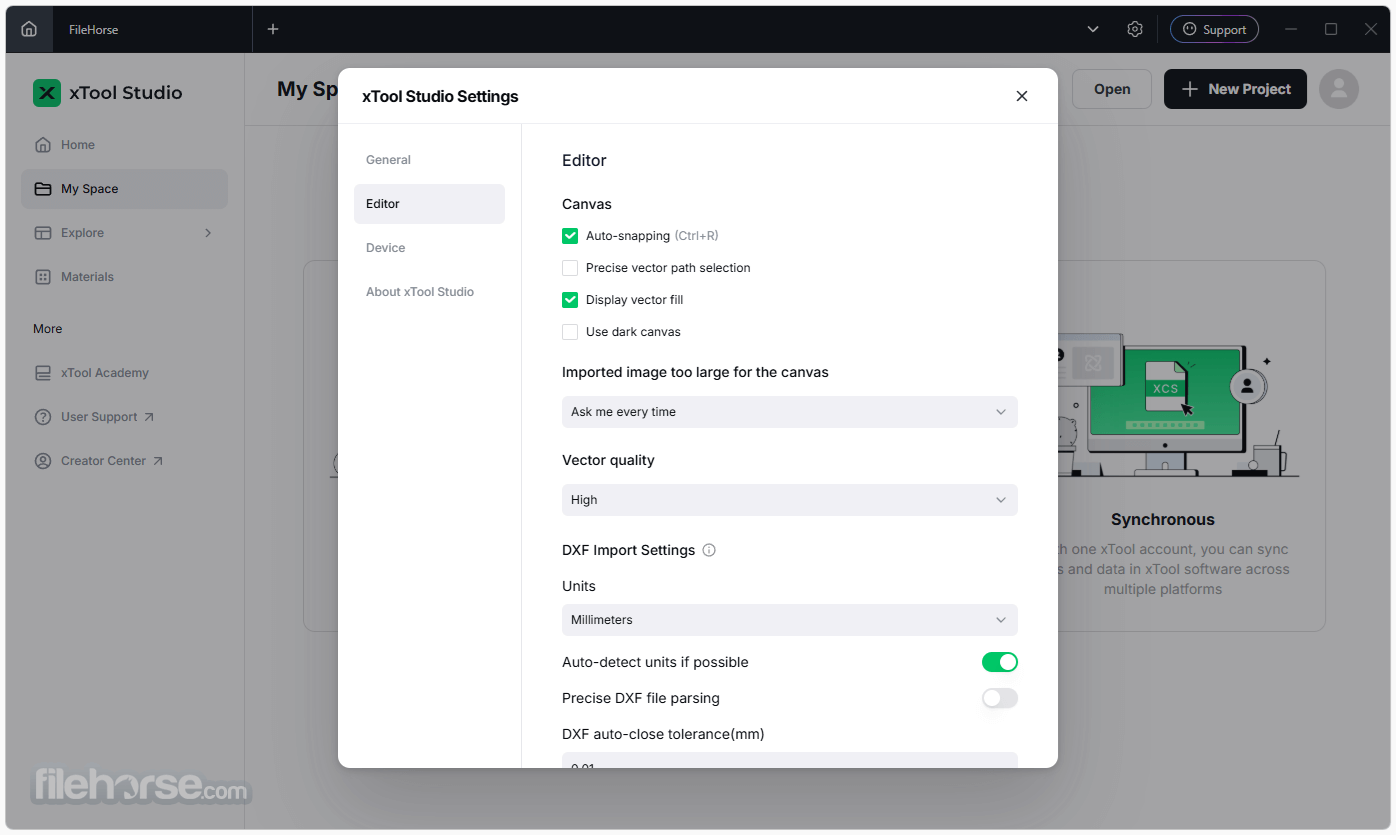Add a new tab with the plus icon
The width and height of the screenshot is (1396, 835).
pyautogui.click(x=273, y=29)
